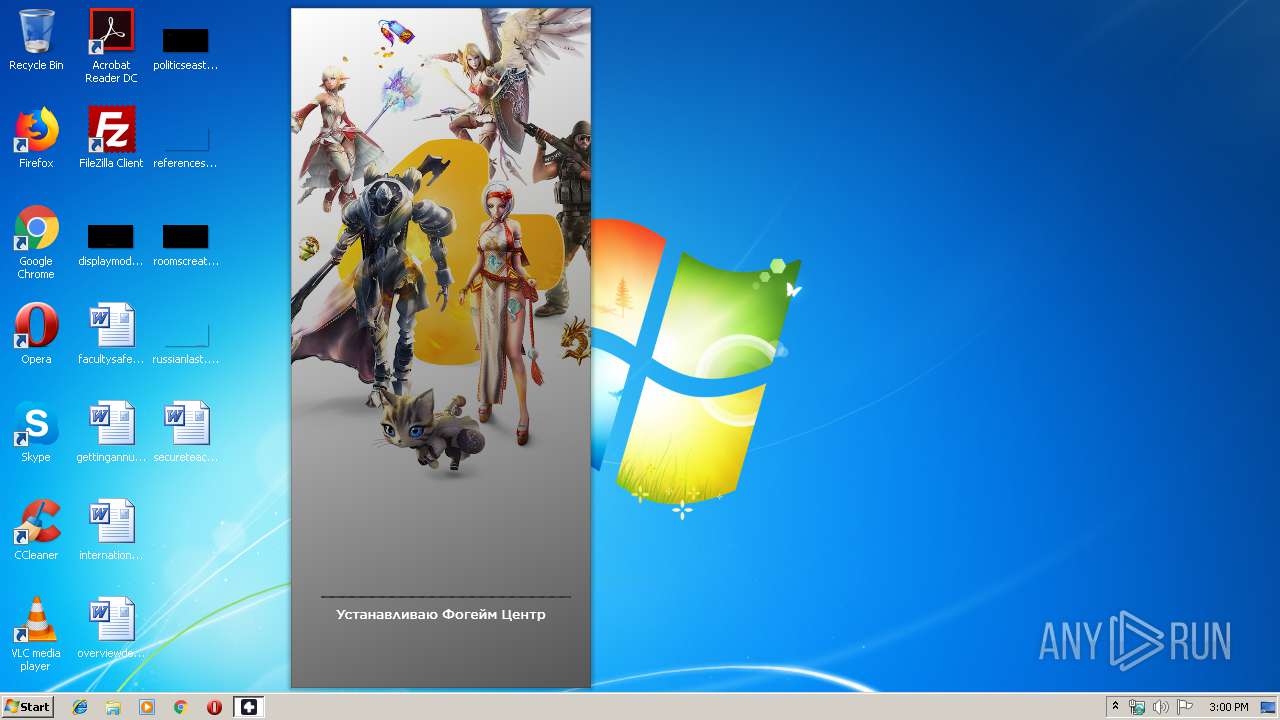Select the russianlast desktop file
The image size is (1280, 720).
tap(186, 340)
